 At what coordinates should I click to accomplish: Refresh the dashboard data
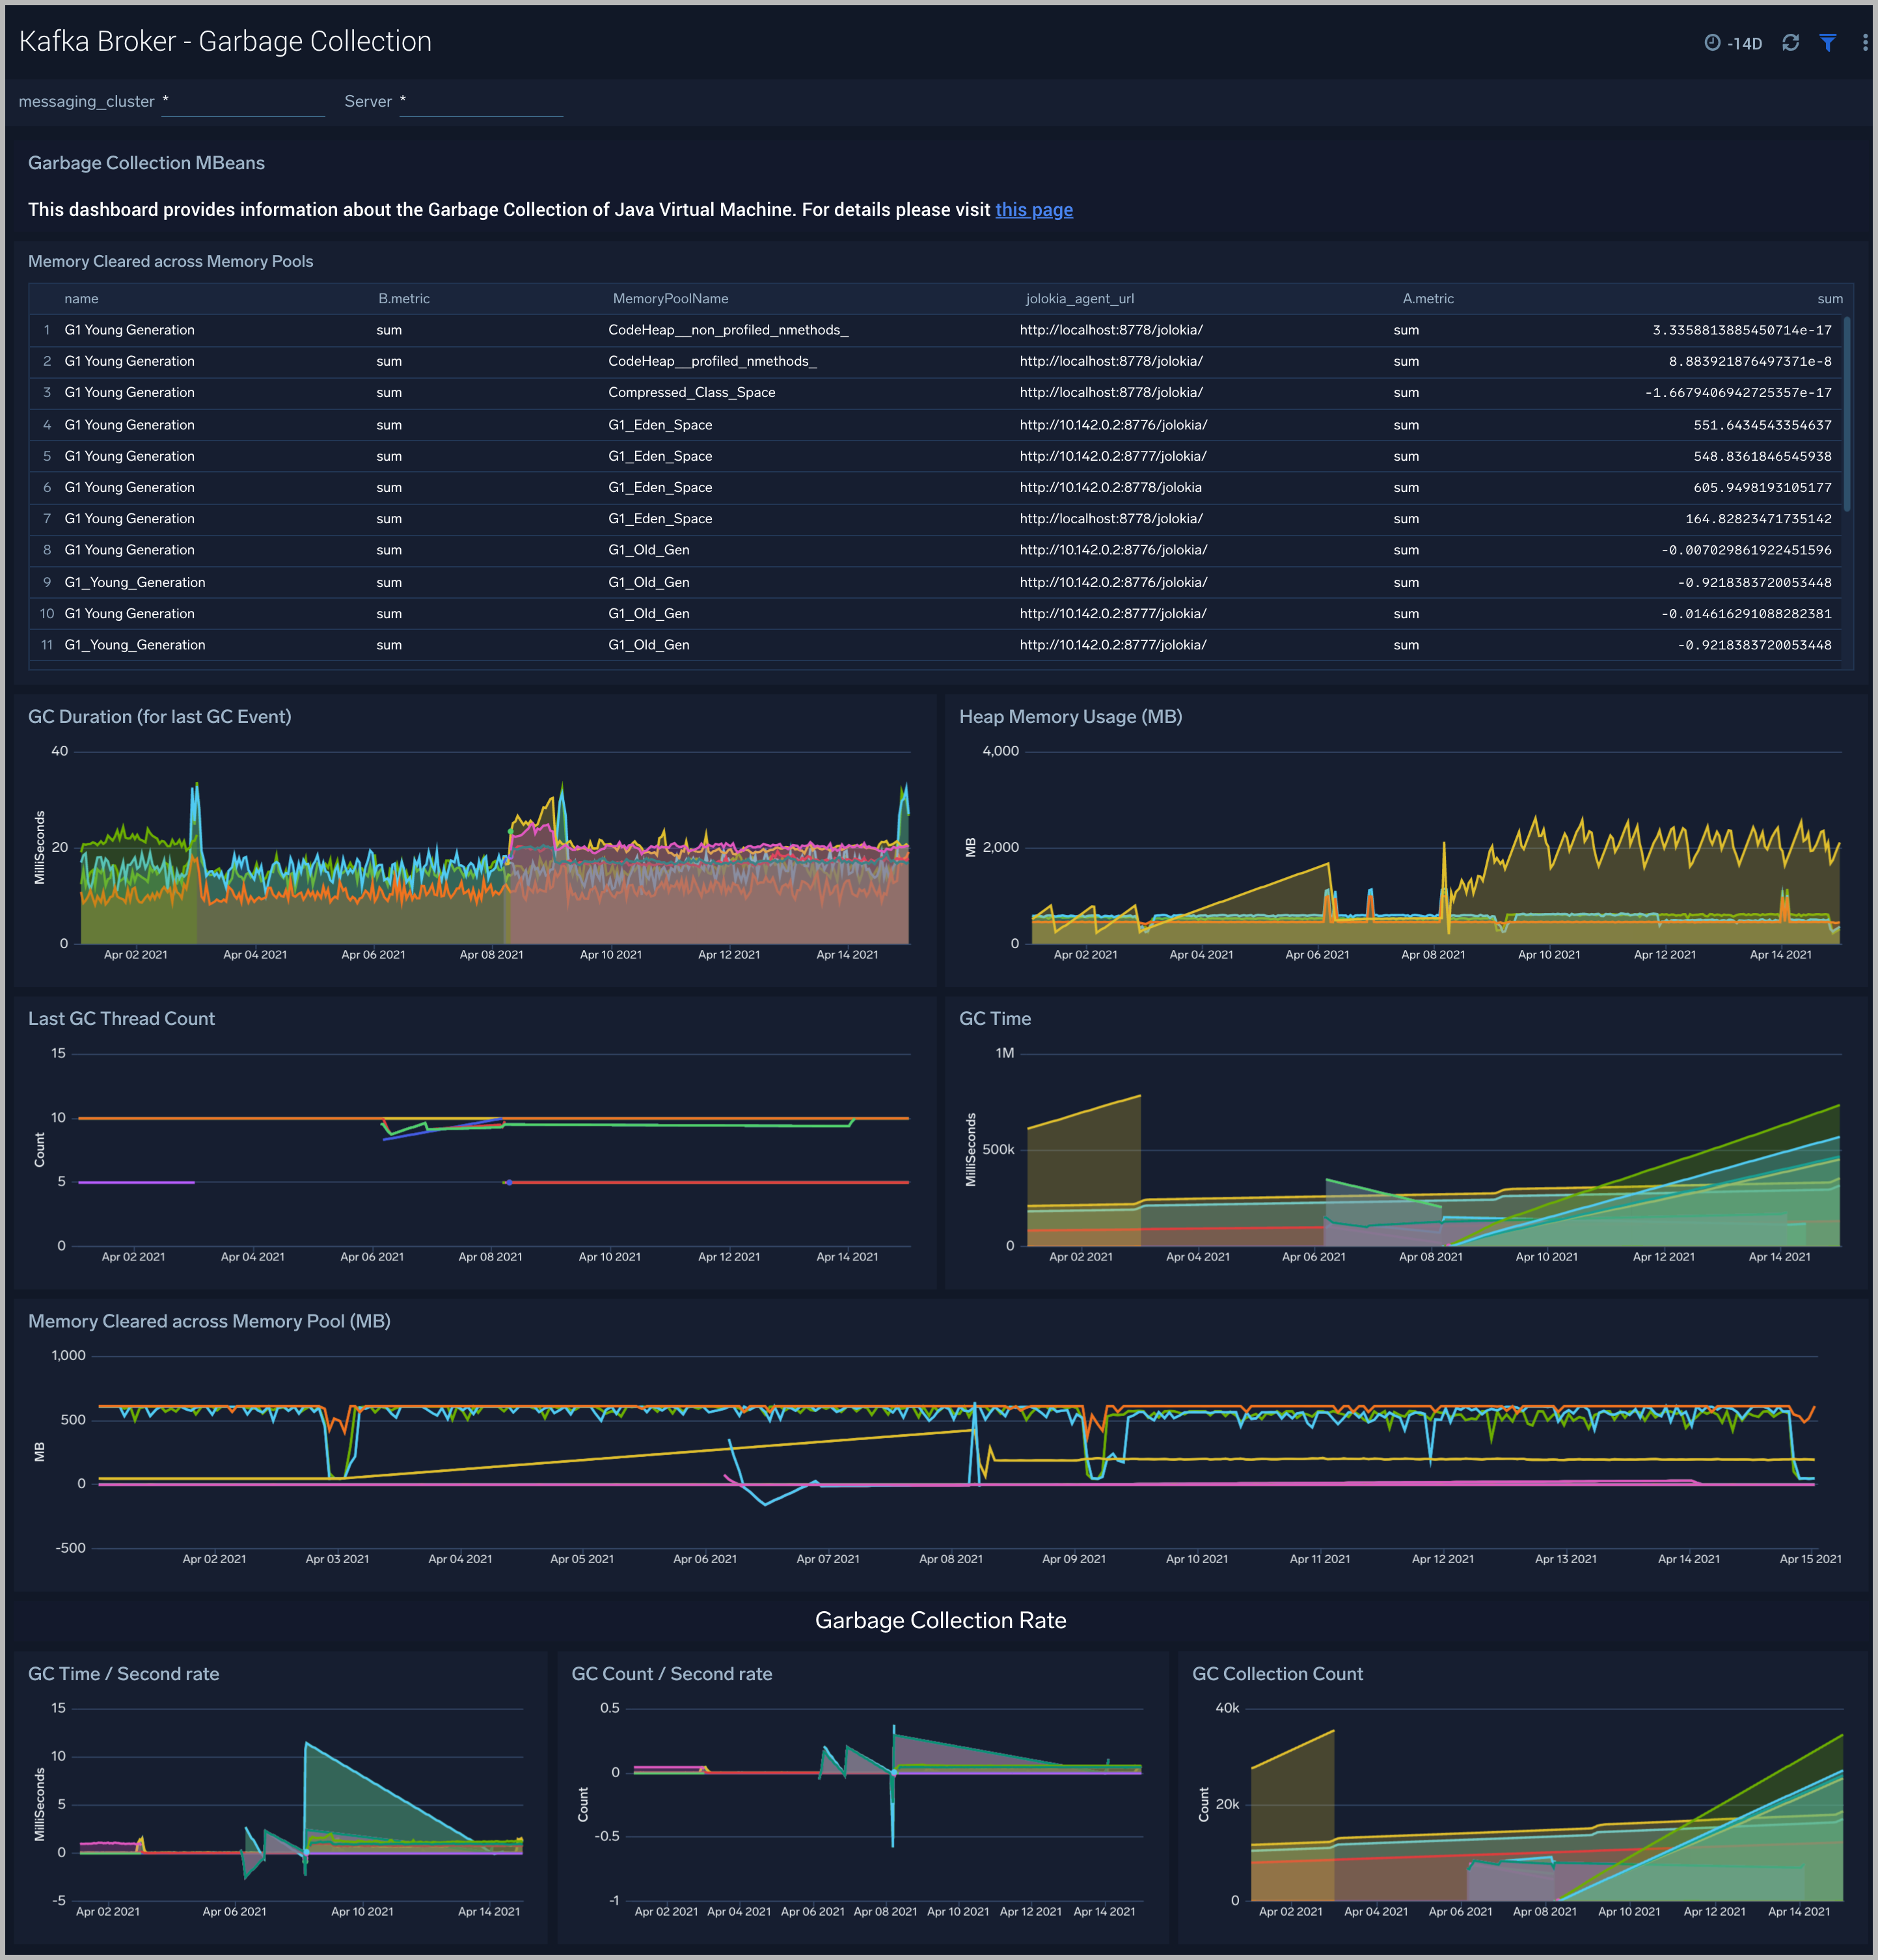pyautogui.click(x=1790, y=43)
